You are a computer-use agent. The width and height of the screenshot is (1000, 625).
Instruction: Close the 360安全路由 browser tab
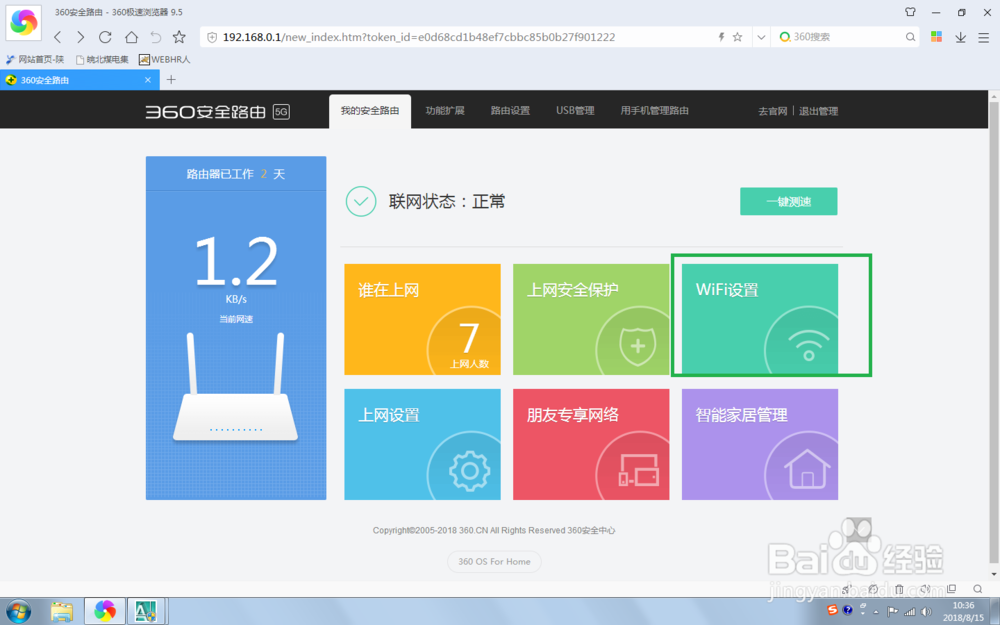148,80
